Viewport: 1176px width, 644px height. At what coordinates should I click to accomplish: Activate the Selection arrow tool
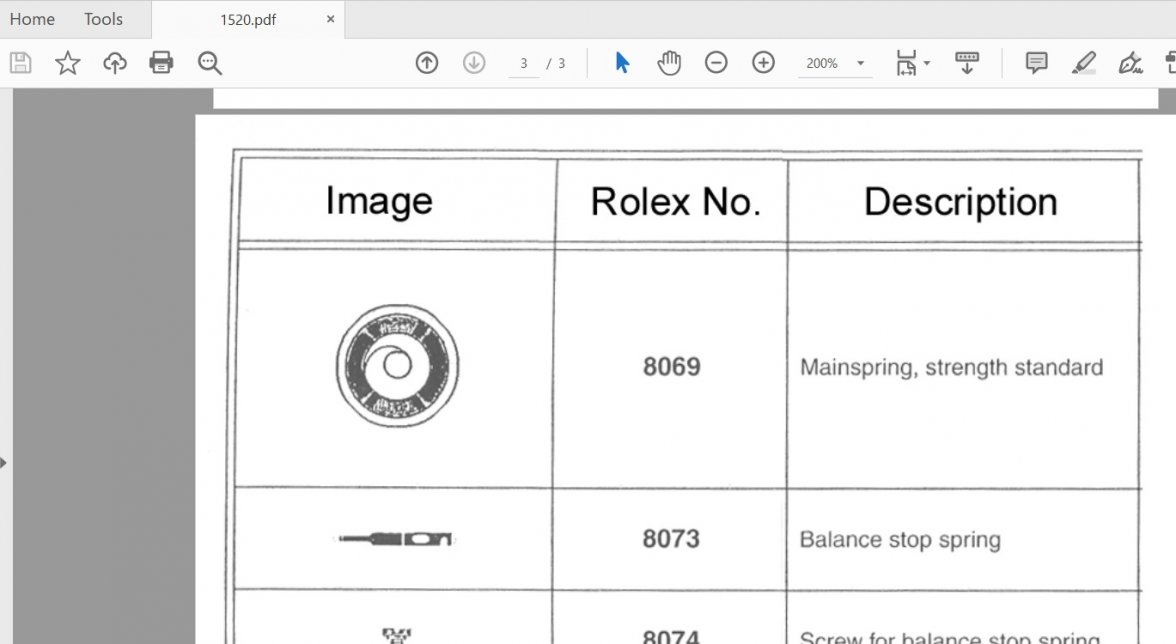pyautogui.click(x=622, y=63)
